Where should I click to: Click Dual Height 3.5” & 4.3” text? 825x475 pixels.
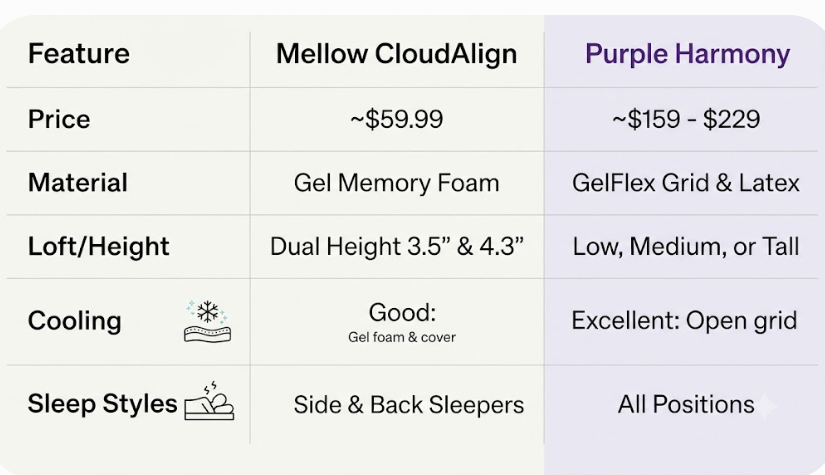point(397,247)
